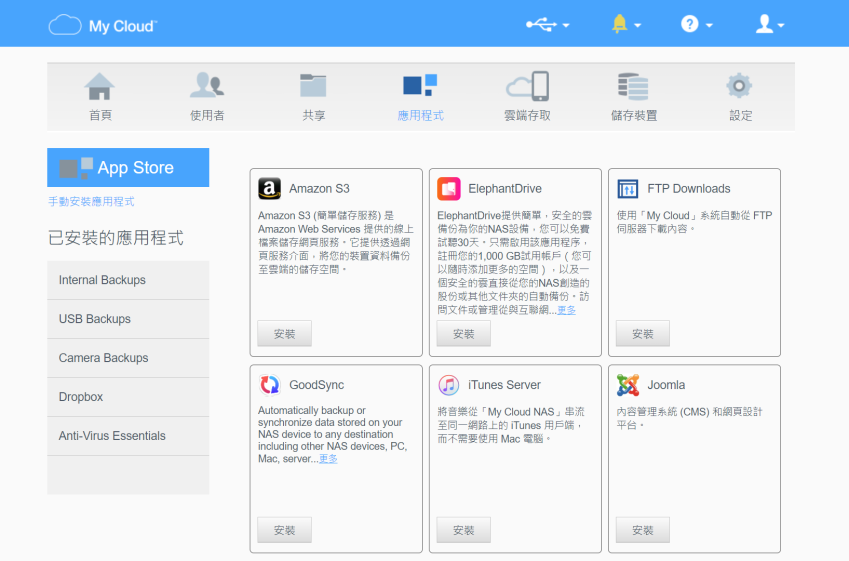This screenshot has height=561, width=849.
Task: Go to the 首頁 home tab
Action: tap(100, 97)
